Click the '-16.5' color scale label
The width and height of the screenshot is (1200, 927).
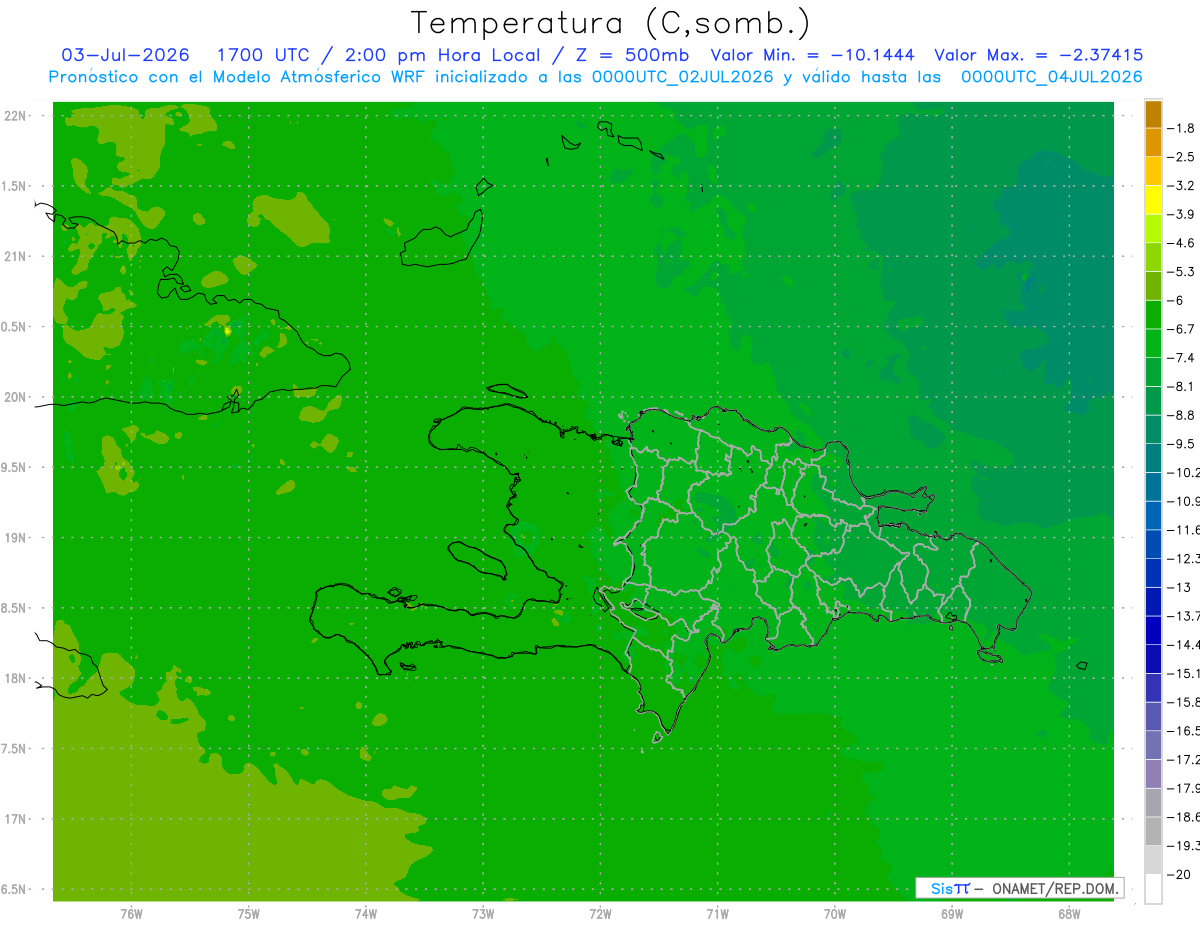pos(1184,731)
